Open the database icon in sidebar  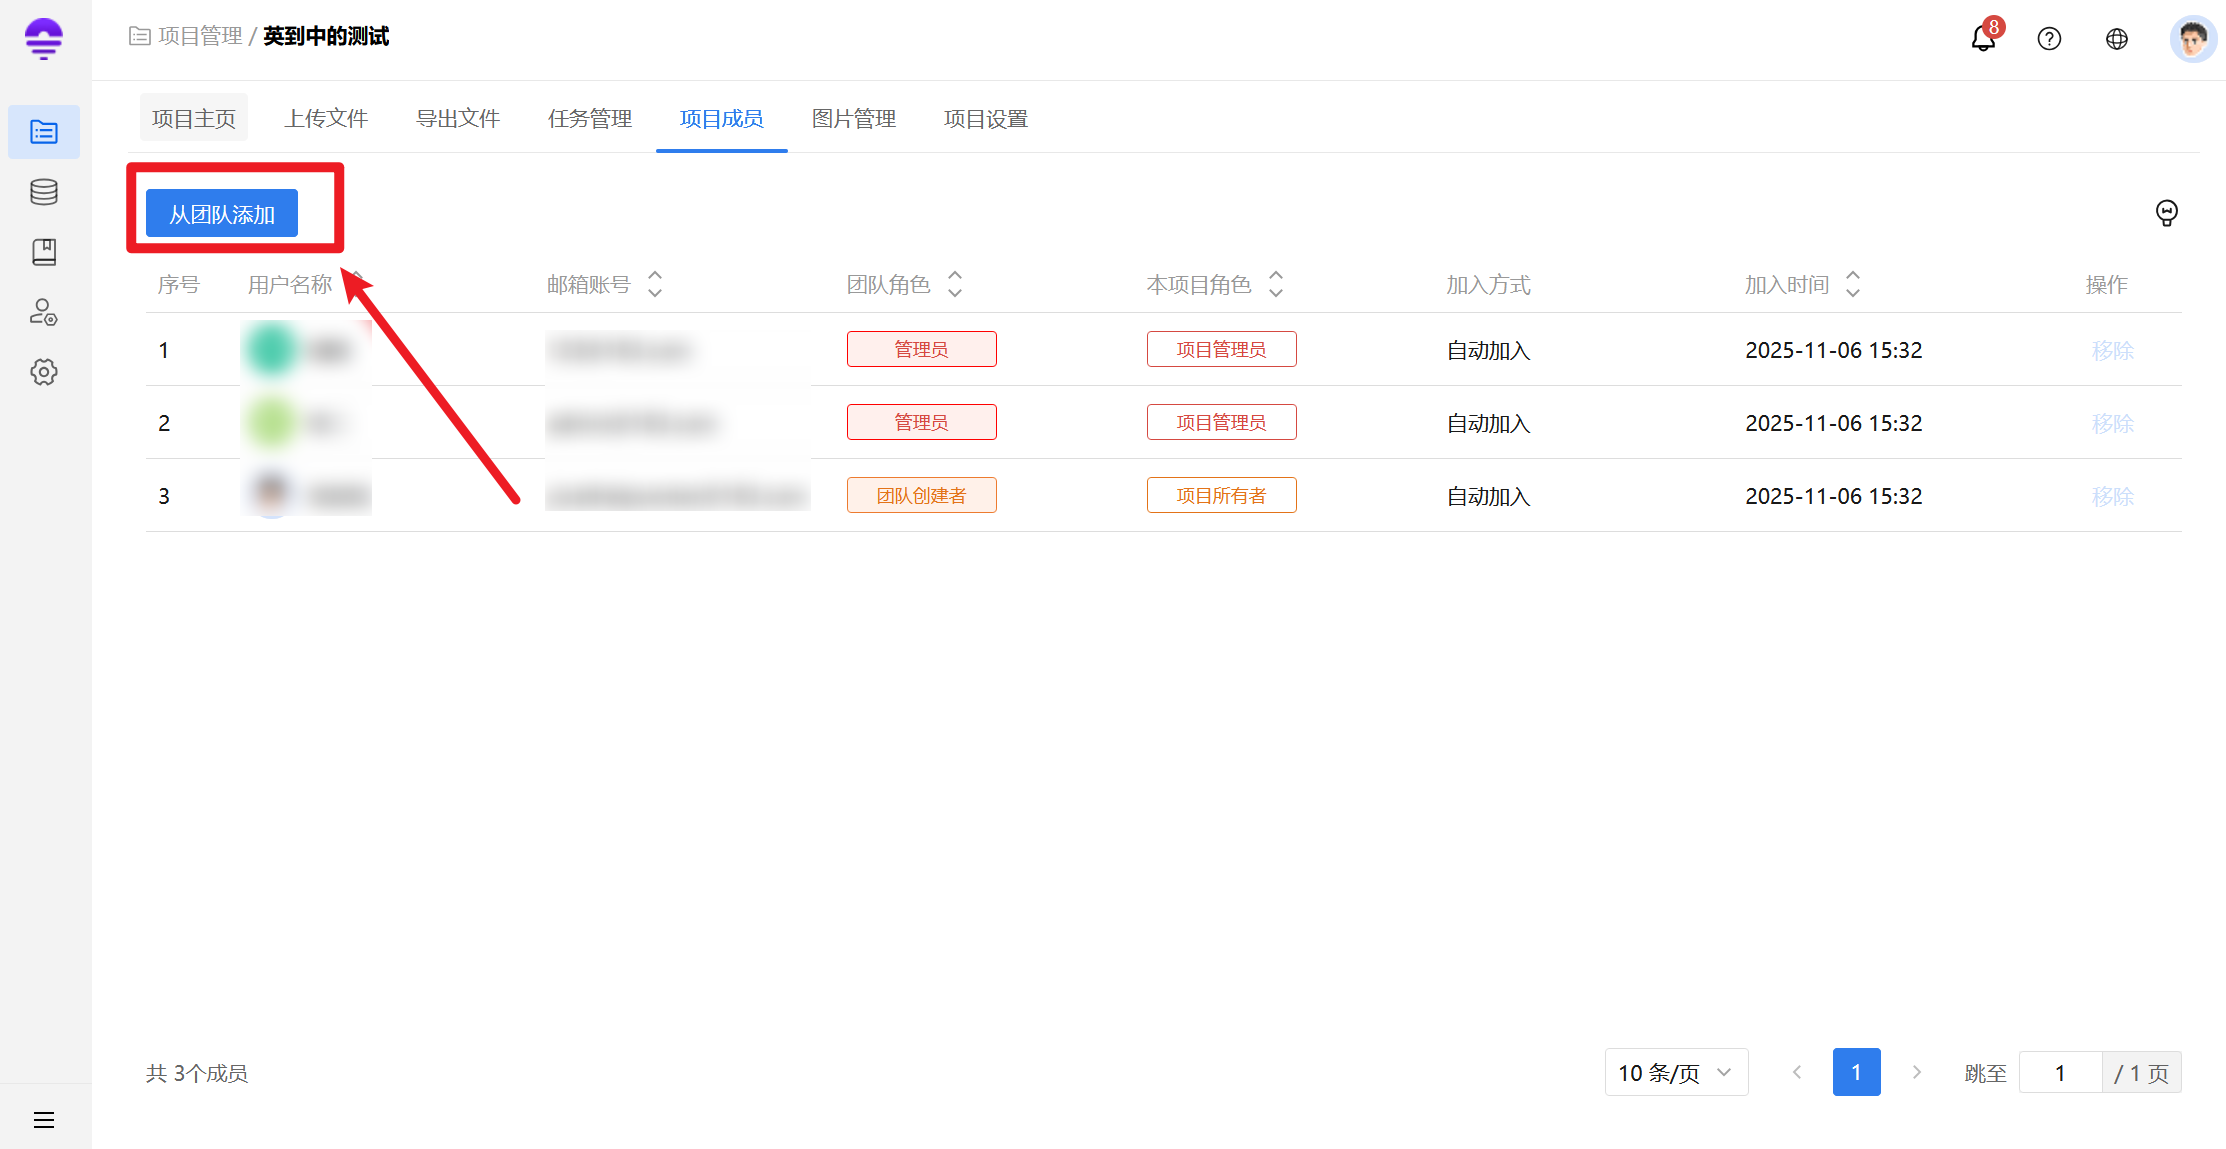coord(44,192)
